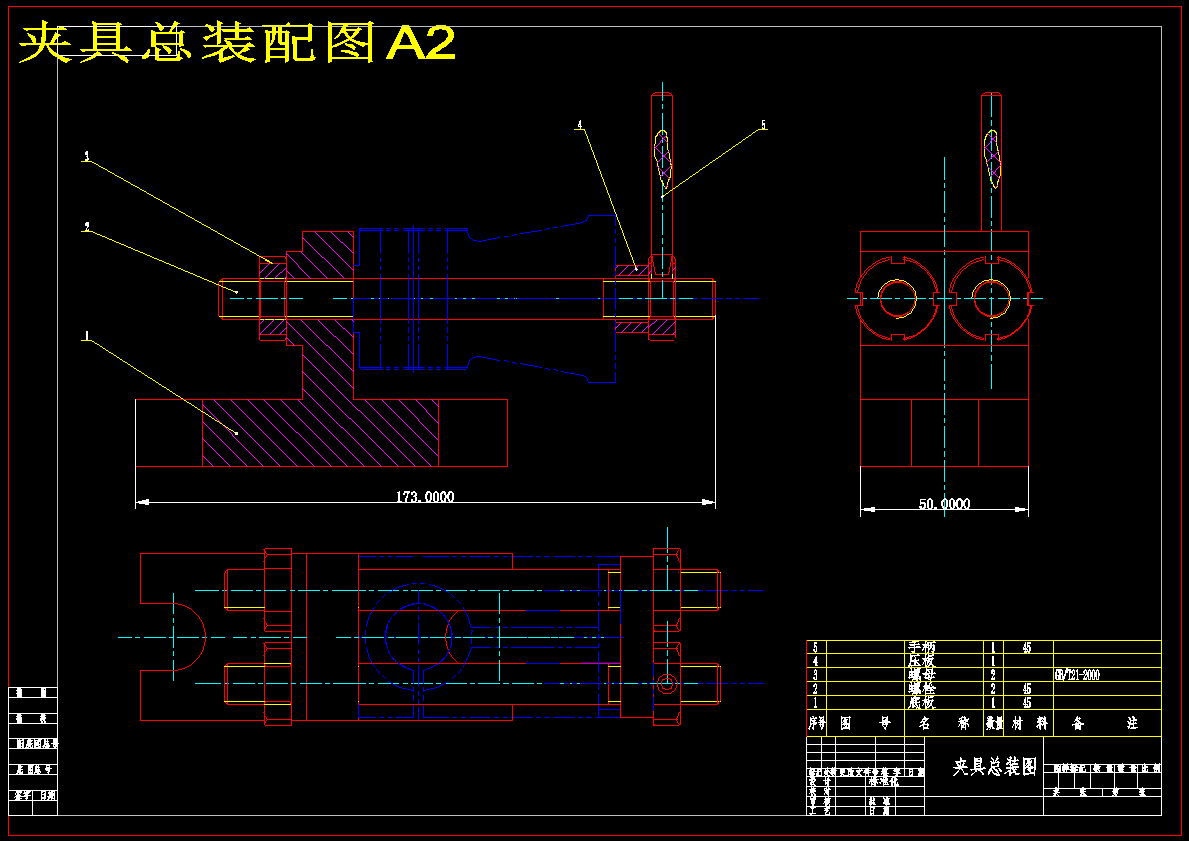Click quantity 2 in the 螺母 row
Screen dimensions: 1189x841
point(993,675)
